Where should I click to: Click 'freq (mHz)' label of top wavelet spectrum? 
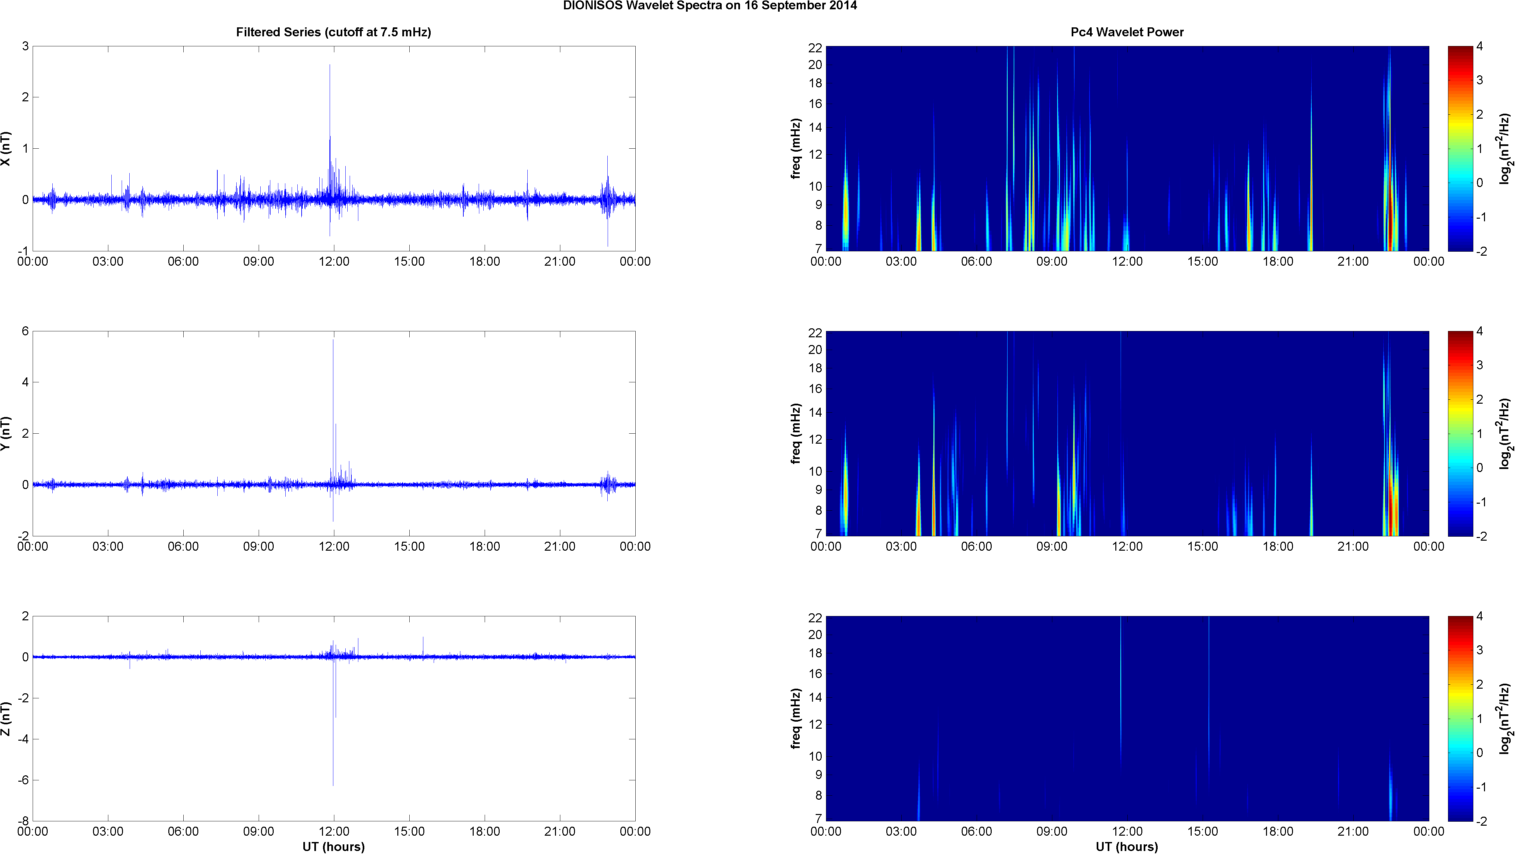coord(796,148)
